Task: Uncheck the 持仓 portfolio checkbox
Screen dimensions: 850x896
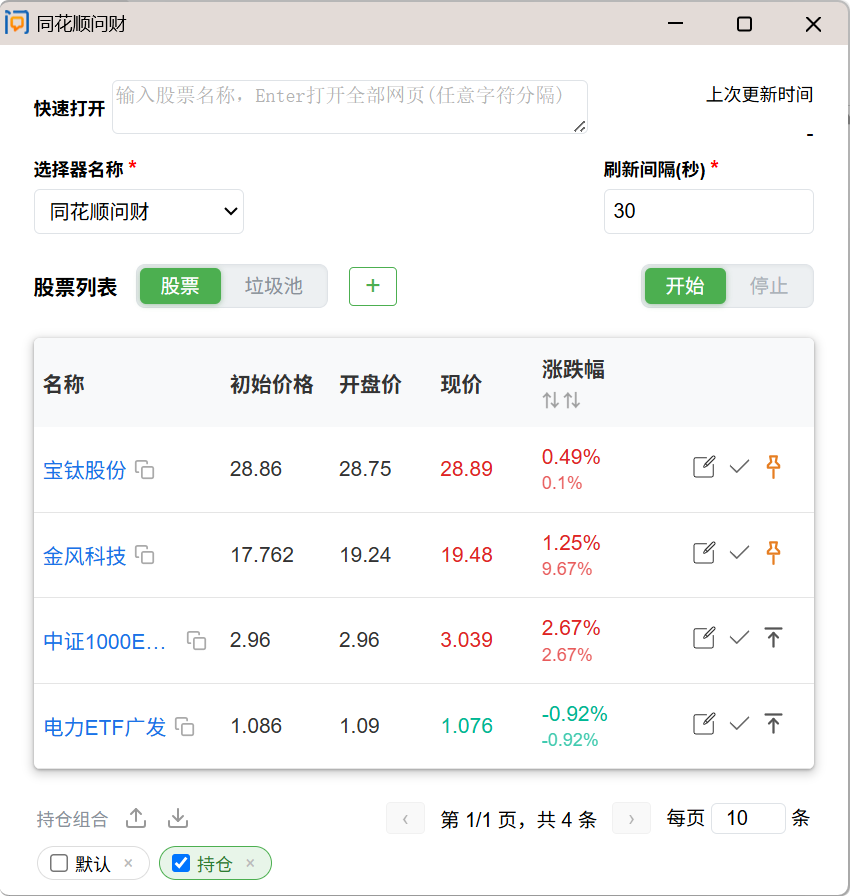Action: tap(181, 863)
